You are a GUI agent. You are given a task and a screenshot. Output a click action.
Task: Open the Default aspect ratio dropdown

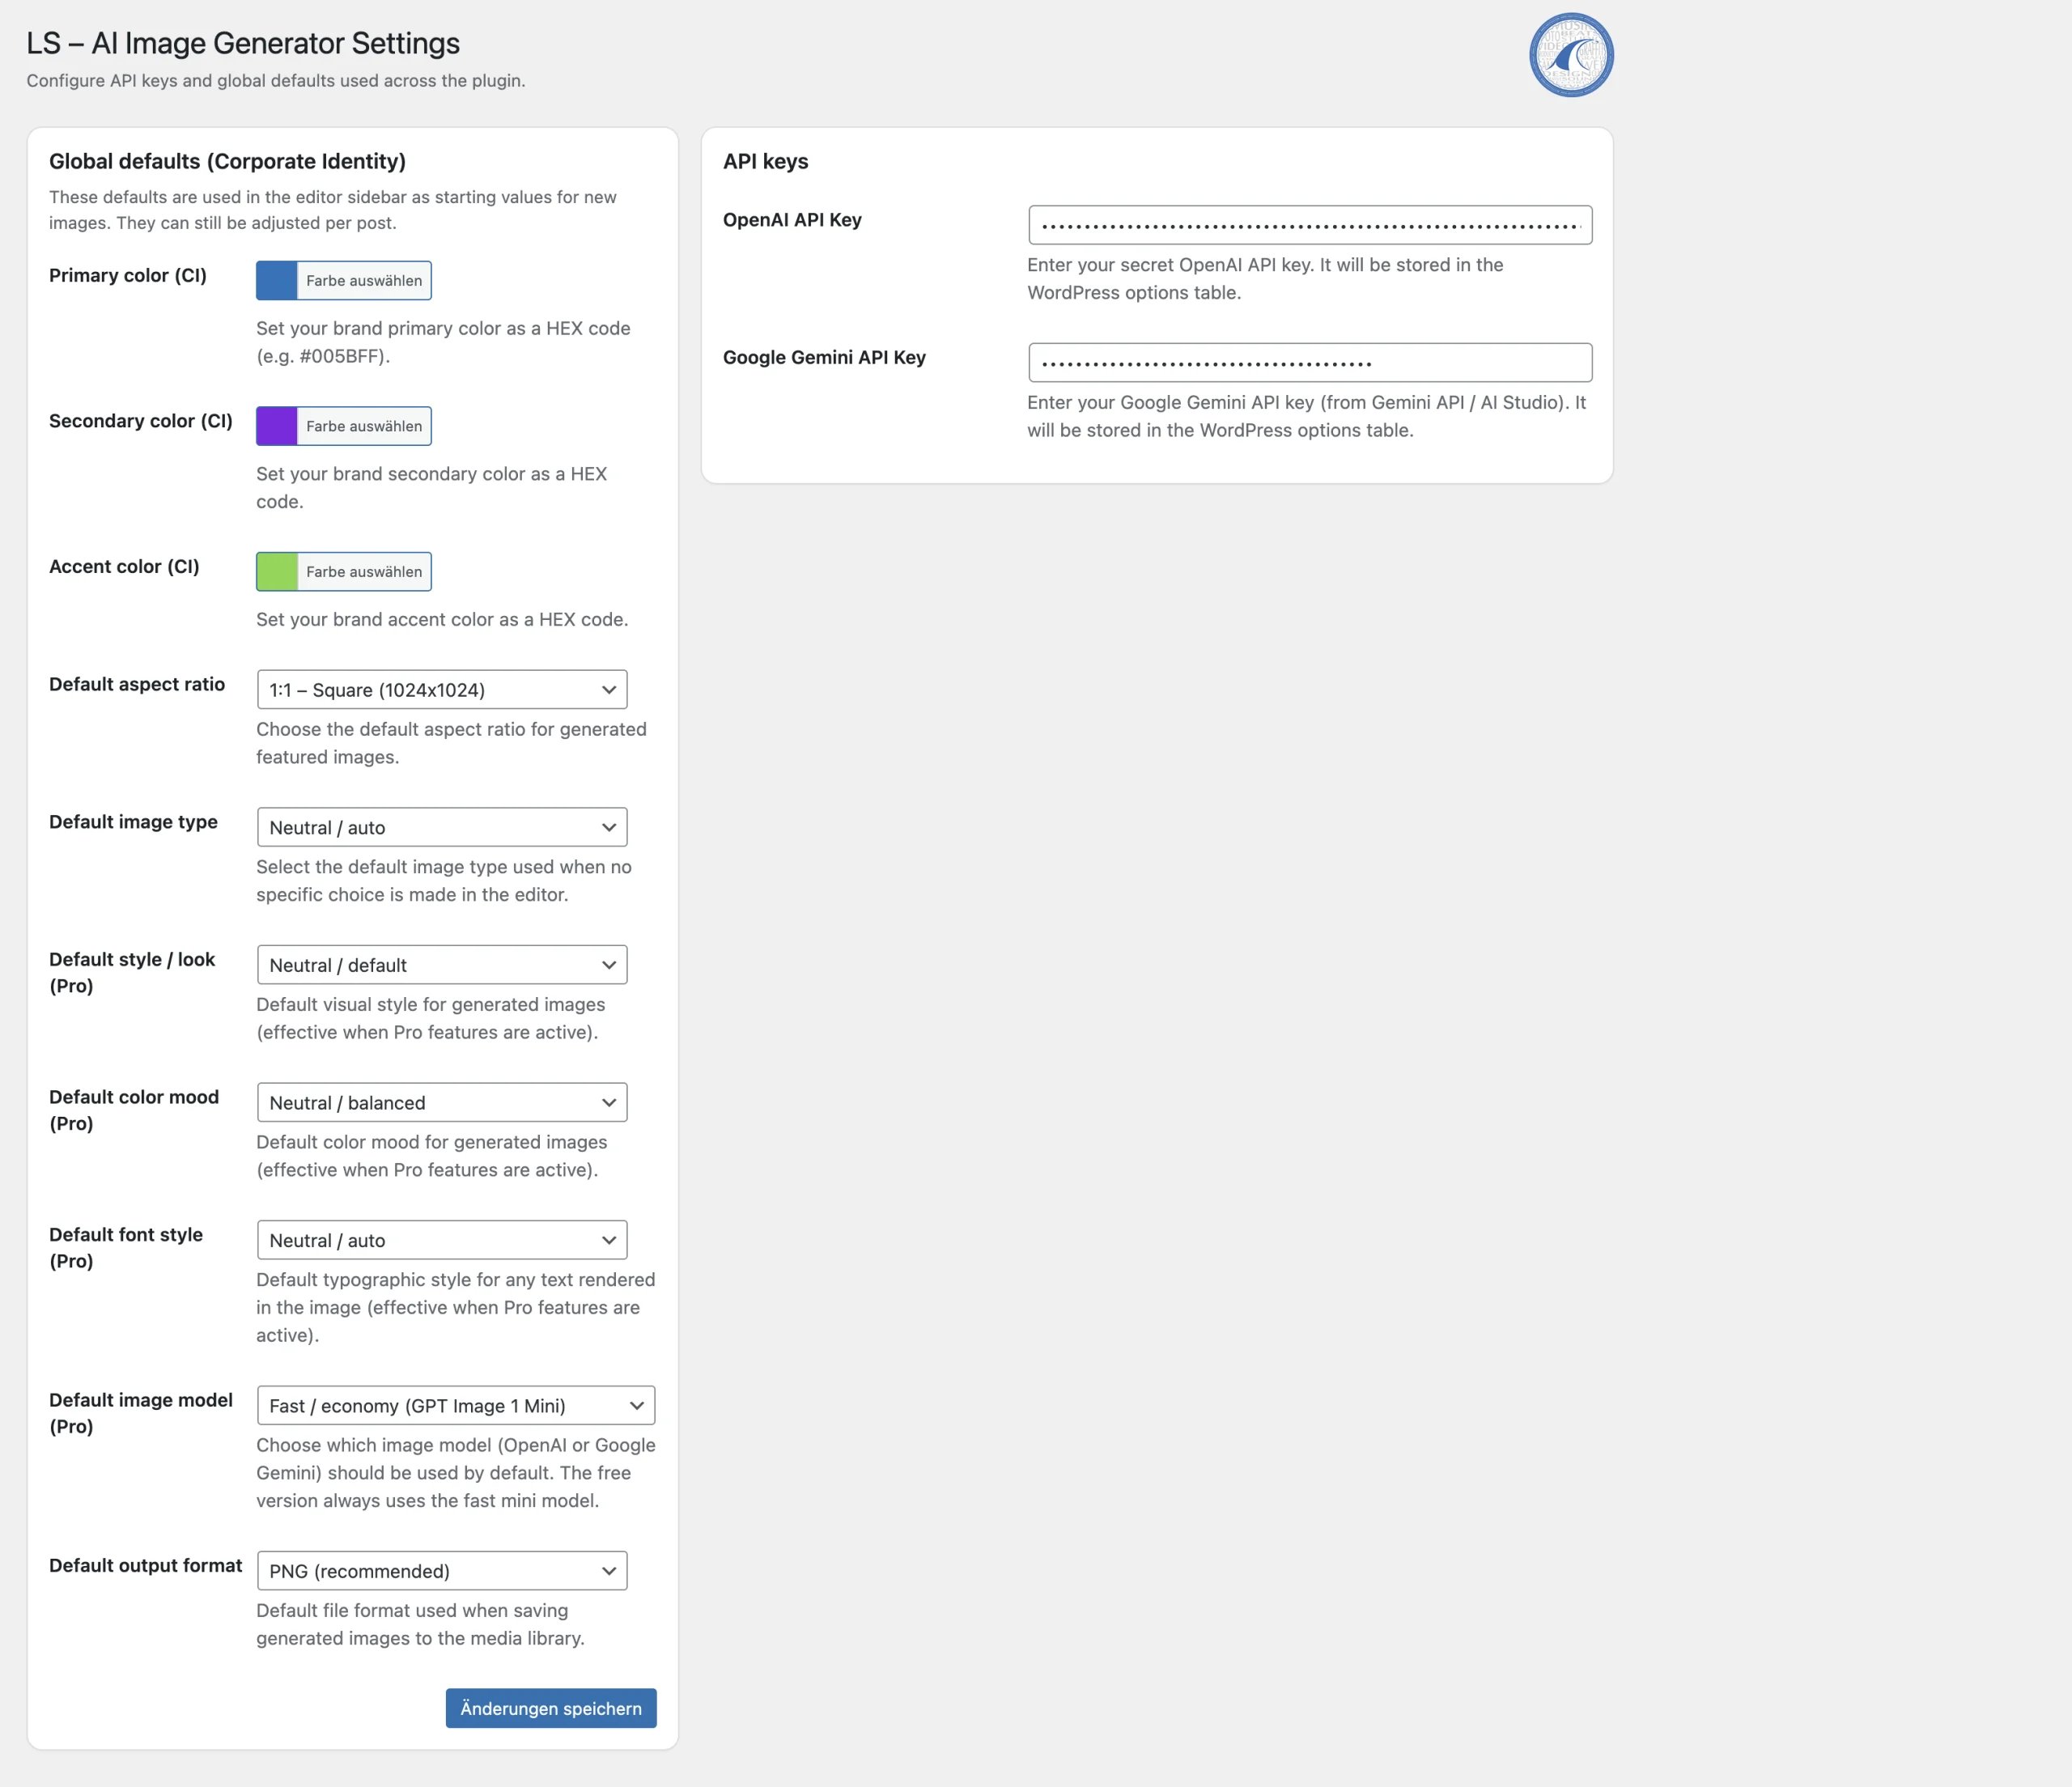click(x=441, y=689)
